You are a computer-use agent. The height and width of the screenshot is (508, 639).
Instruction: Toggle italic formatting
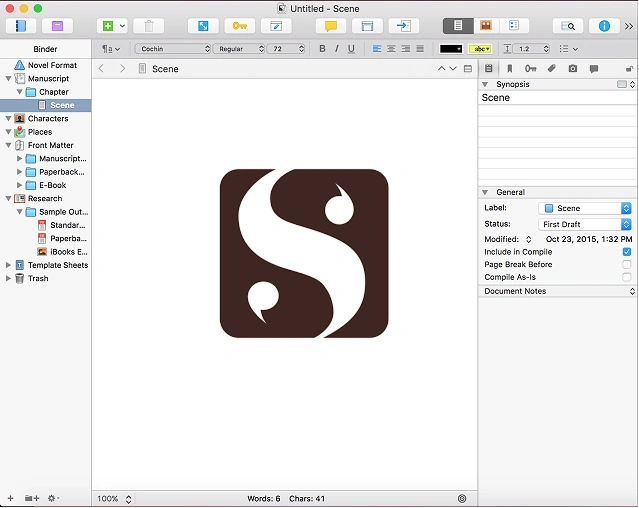click(x=337, y=49)
